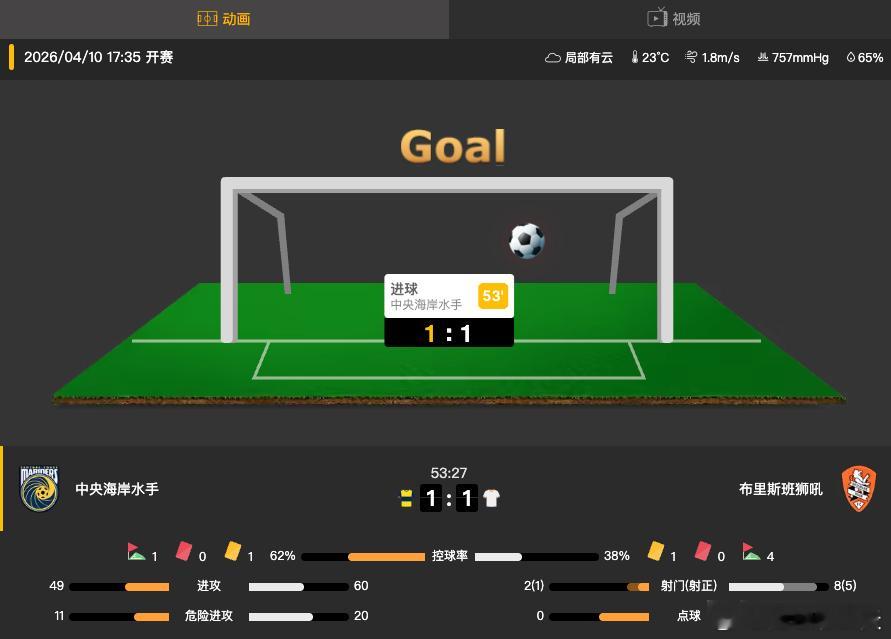Click the away team yellow card icon

tap(656, 551)
